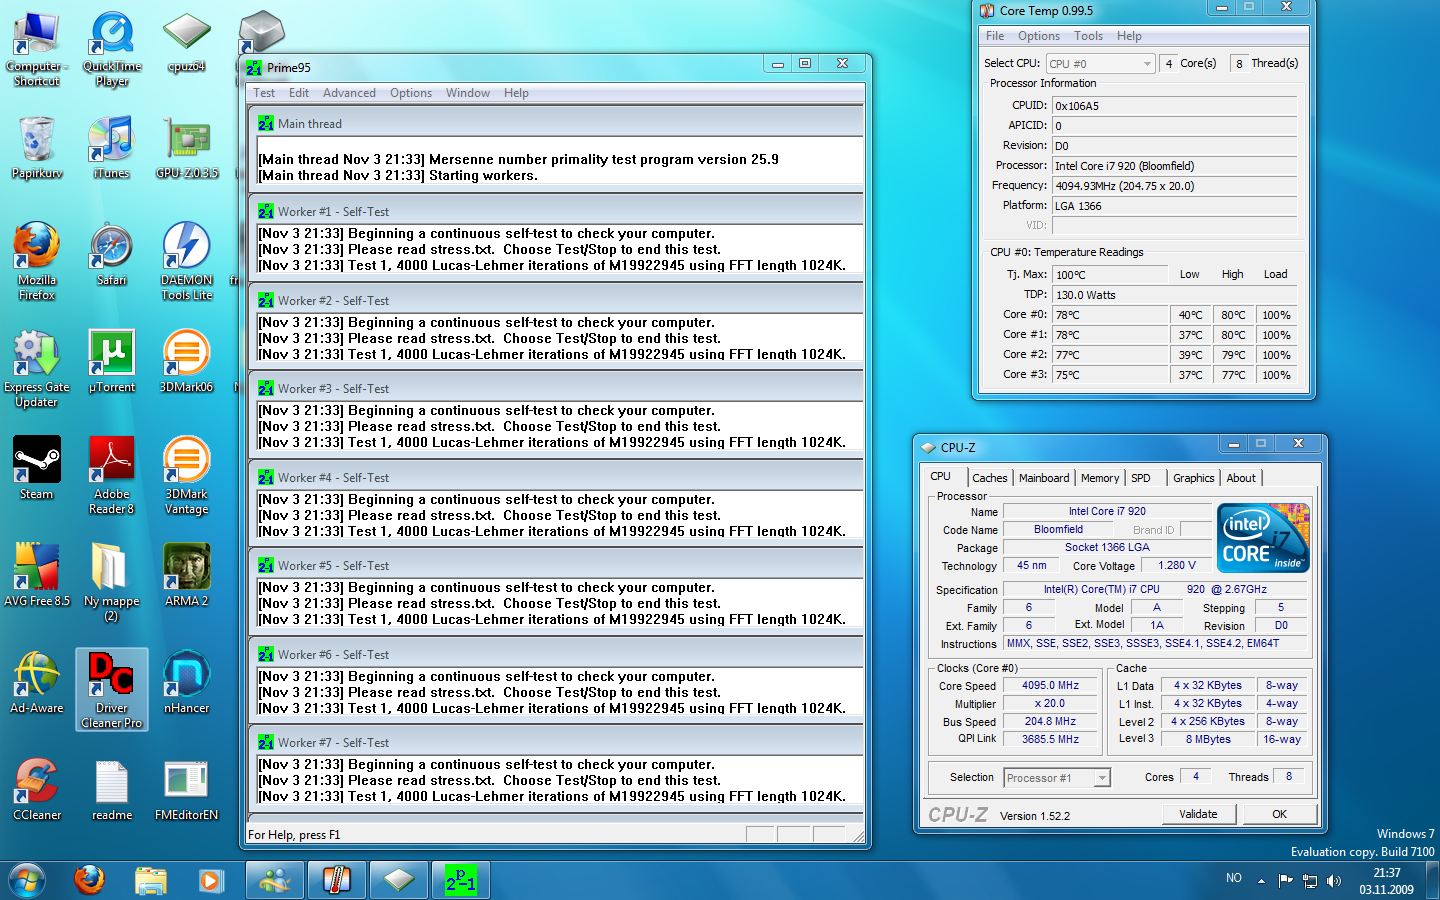Open the Computer - Shortcut icon

(37, 50)
